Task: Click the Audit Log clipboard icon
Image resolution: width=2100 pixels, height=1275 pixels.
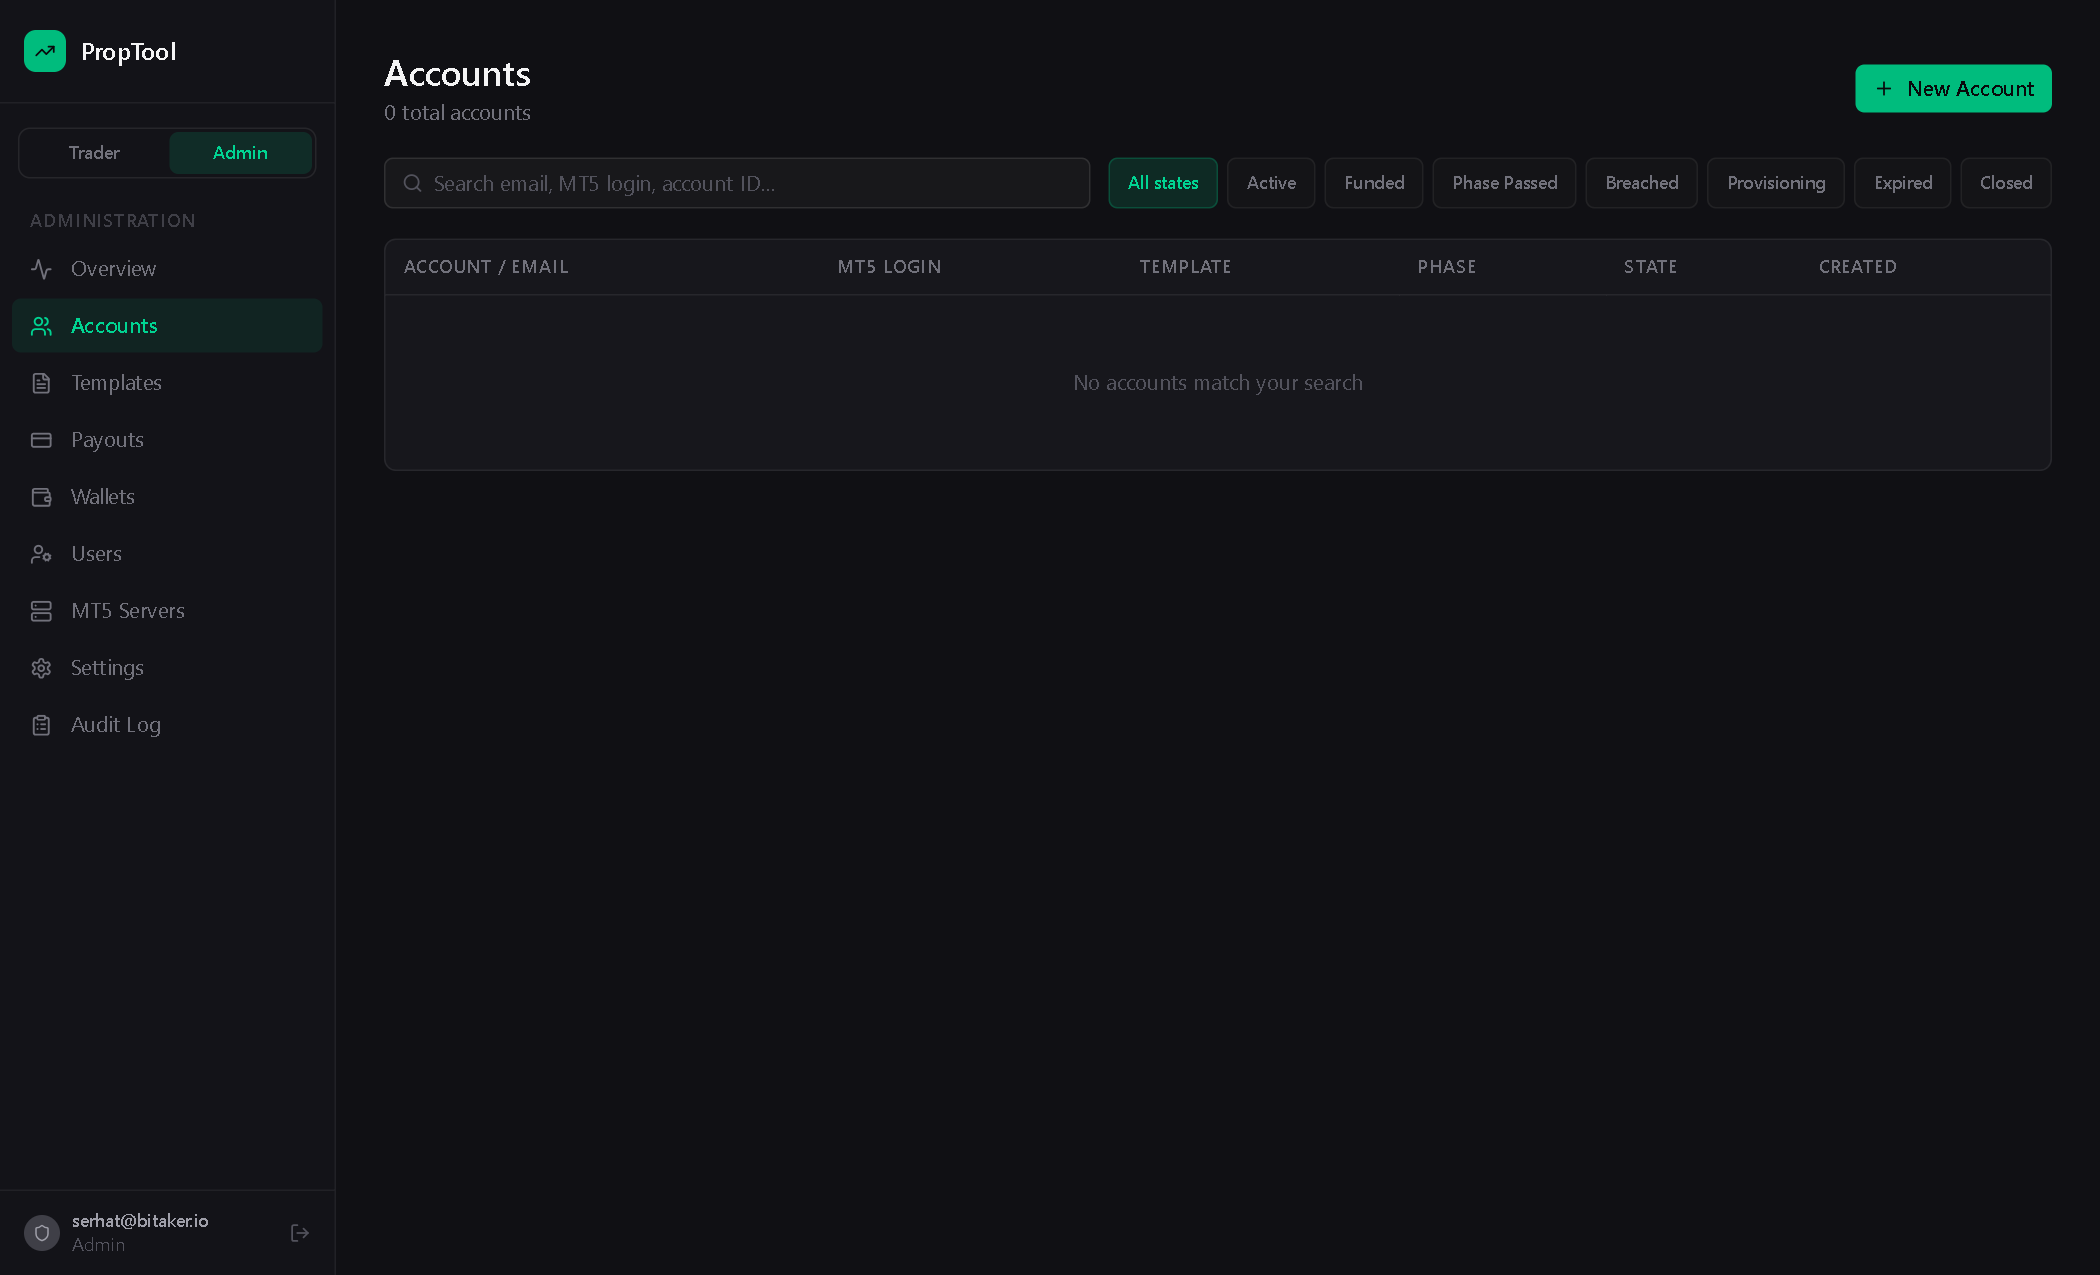Action: click(x=41, y=725)
